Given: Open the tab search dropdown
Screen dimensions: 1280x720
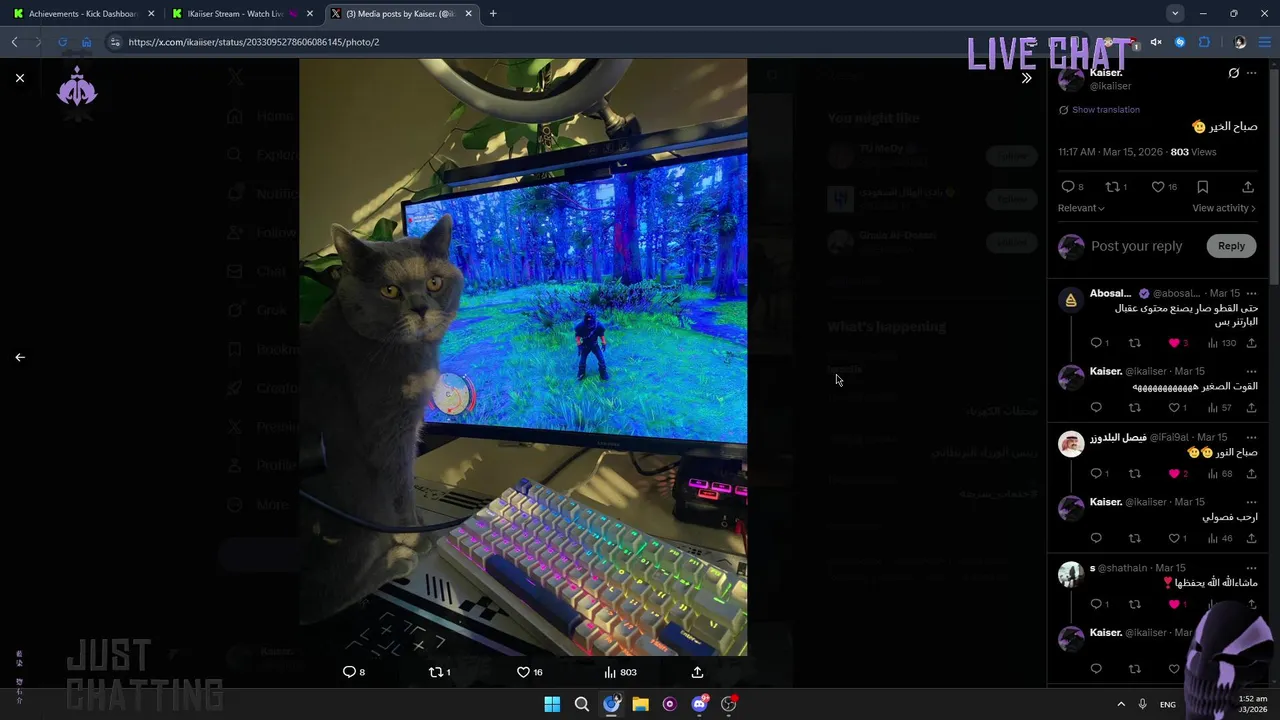Looking at the screenshot, I should pos(1175,13).
